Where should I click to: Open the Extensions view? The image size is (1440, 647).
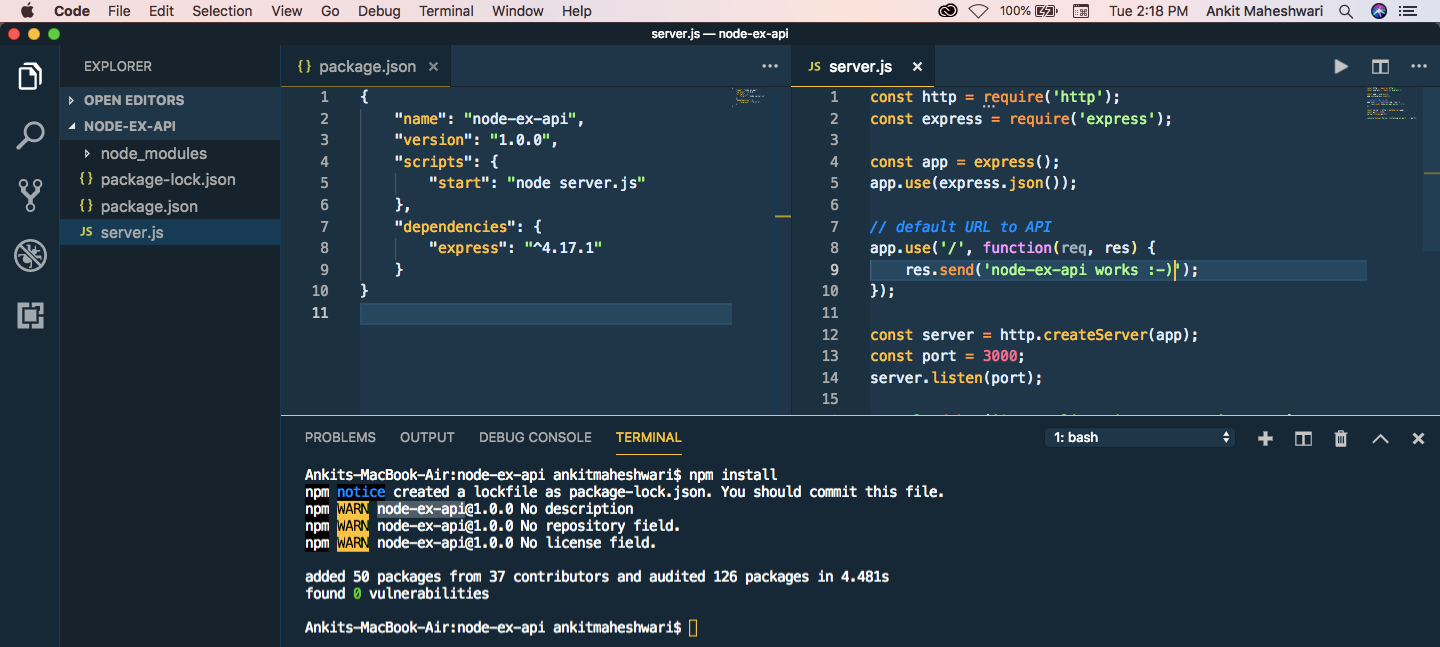click(30, 316)
